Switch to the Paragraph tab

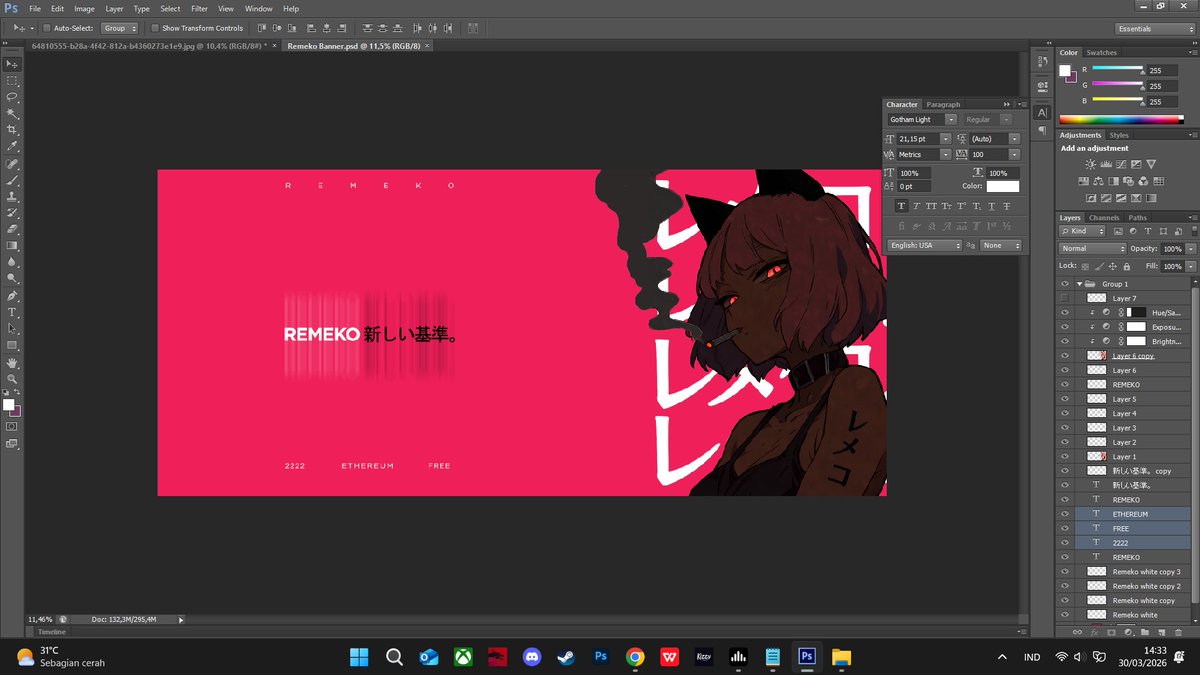tap(943, 104)
